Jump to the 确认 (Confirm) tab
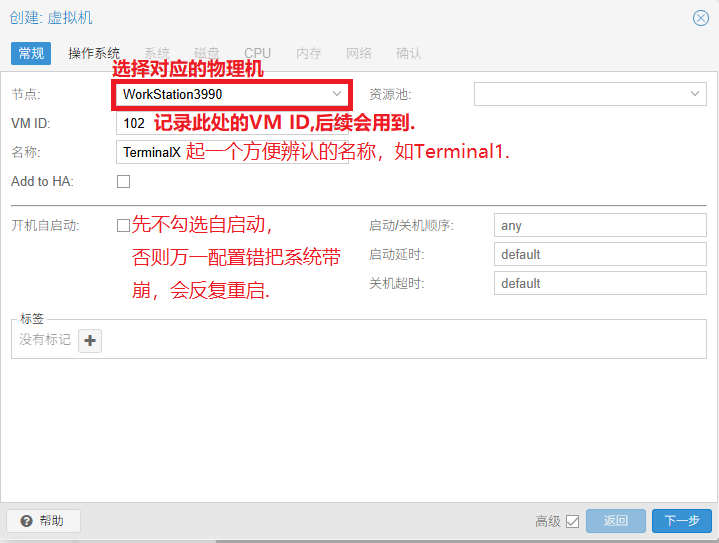Viewport: 719px width, 543px height. (x=409, y=53)
